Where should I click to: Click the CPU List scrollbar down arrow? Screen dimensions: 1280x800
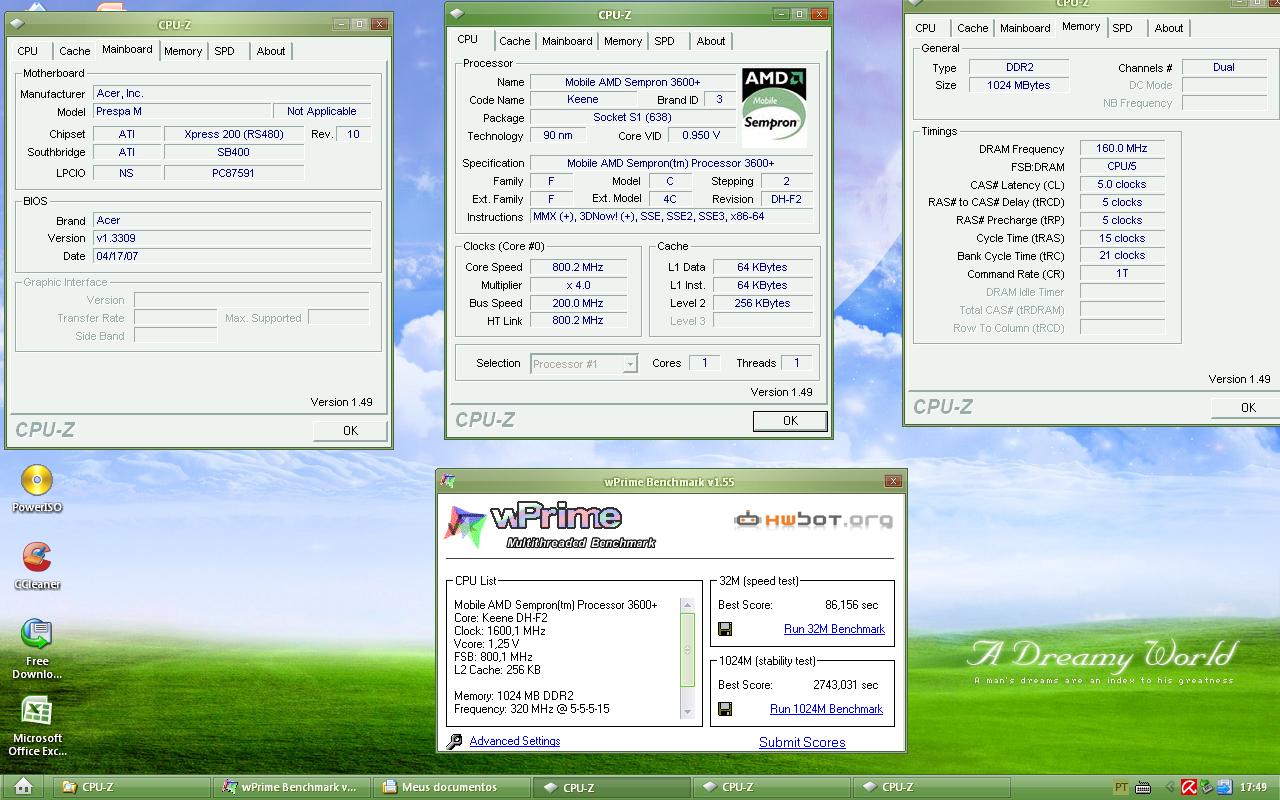pyautogui.click(x=687, y=712)
